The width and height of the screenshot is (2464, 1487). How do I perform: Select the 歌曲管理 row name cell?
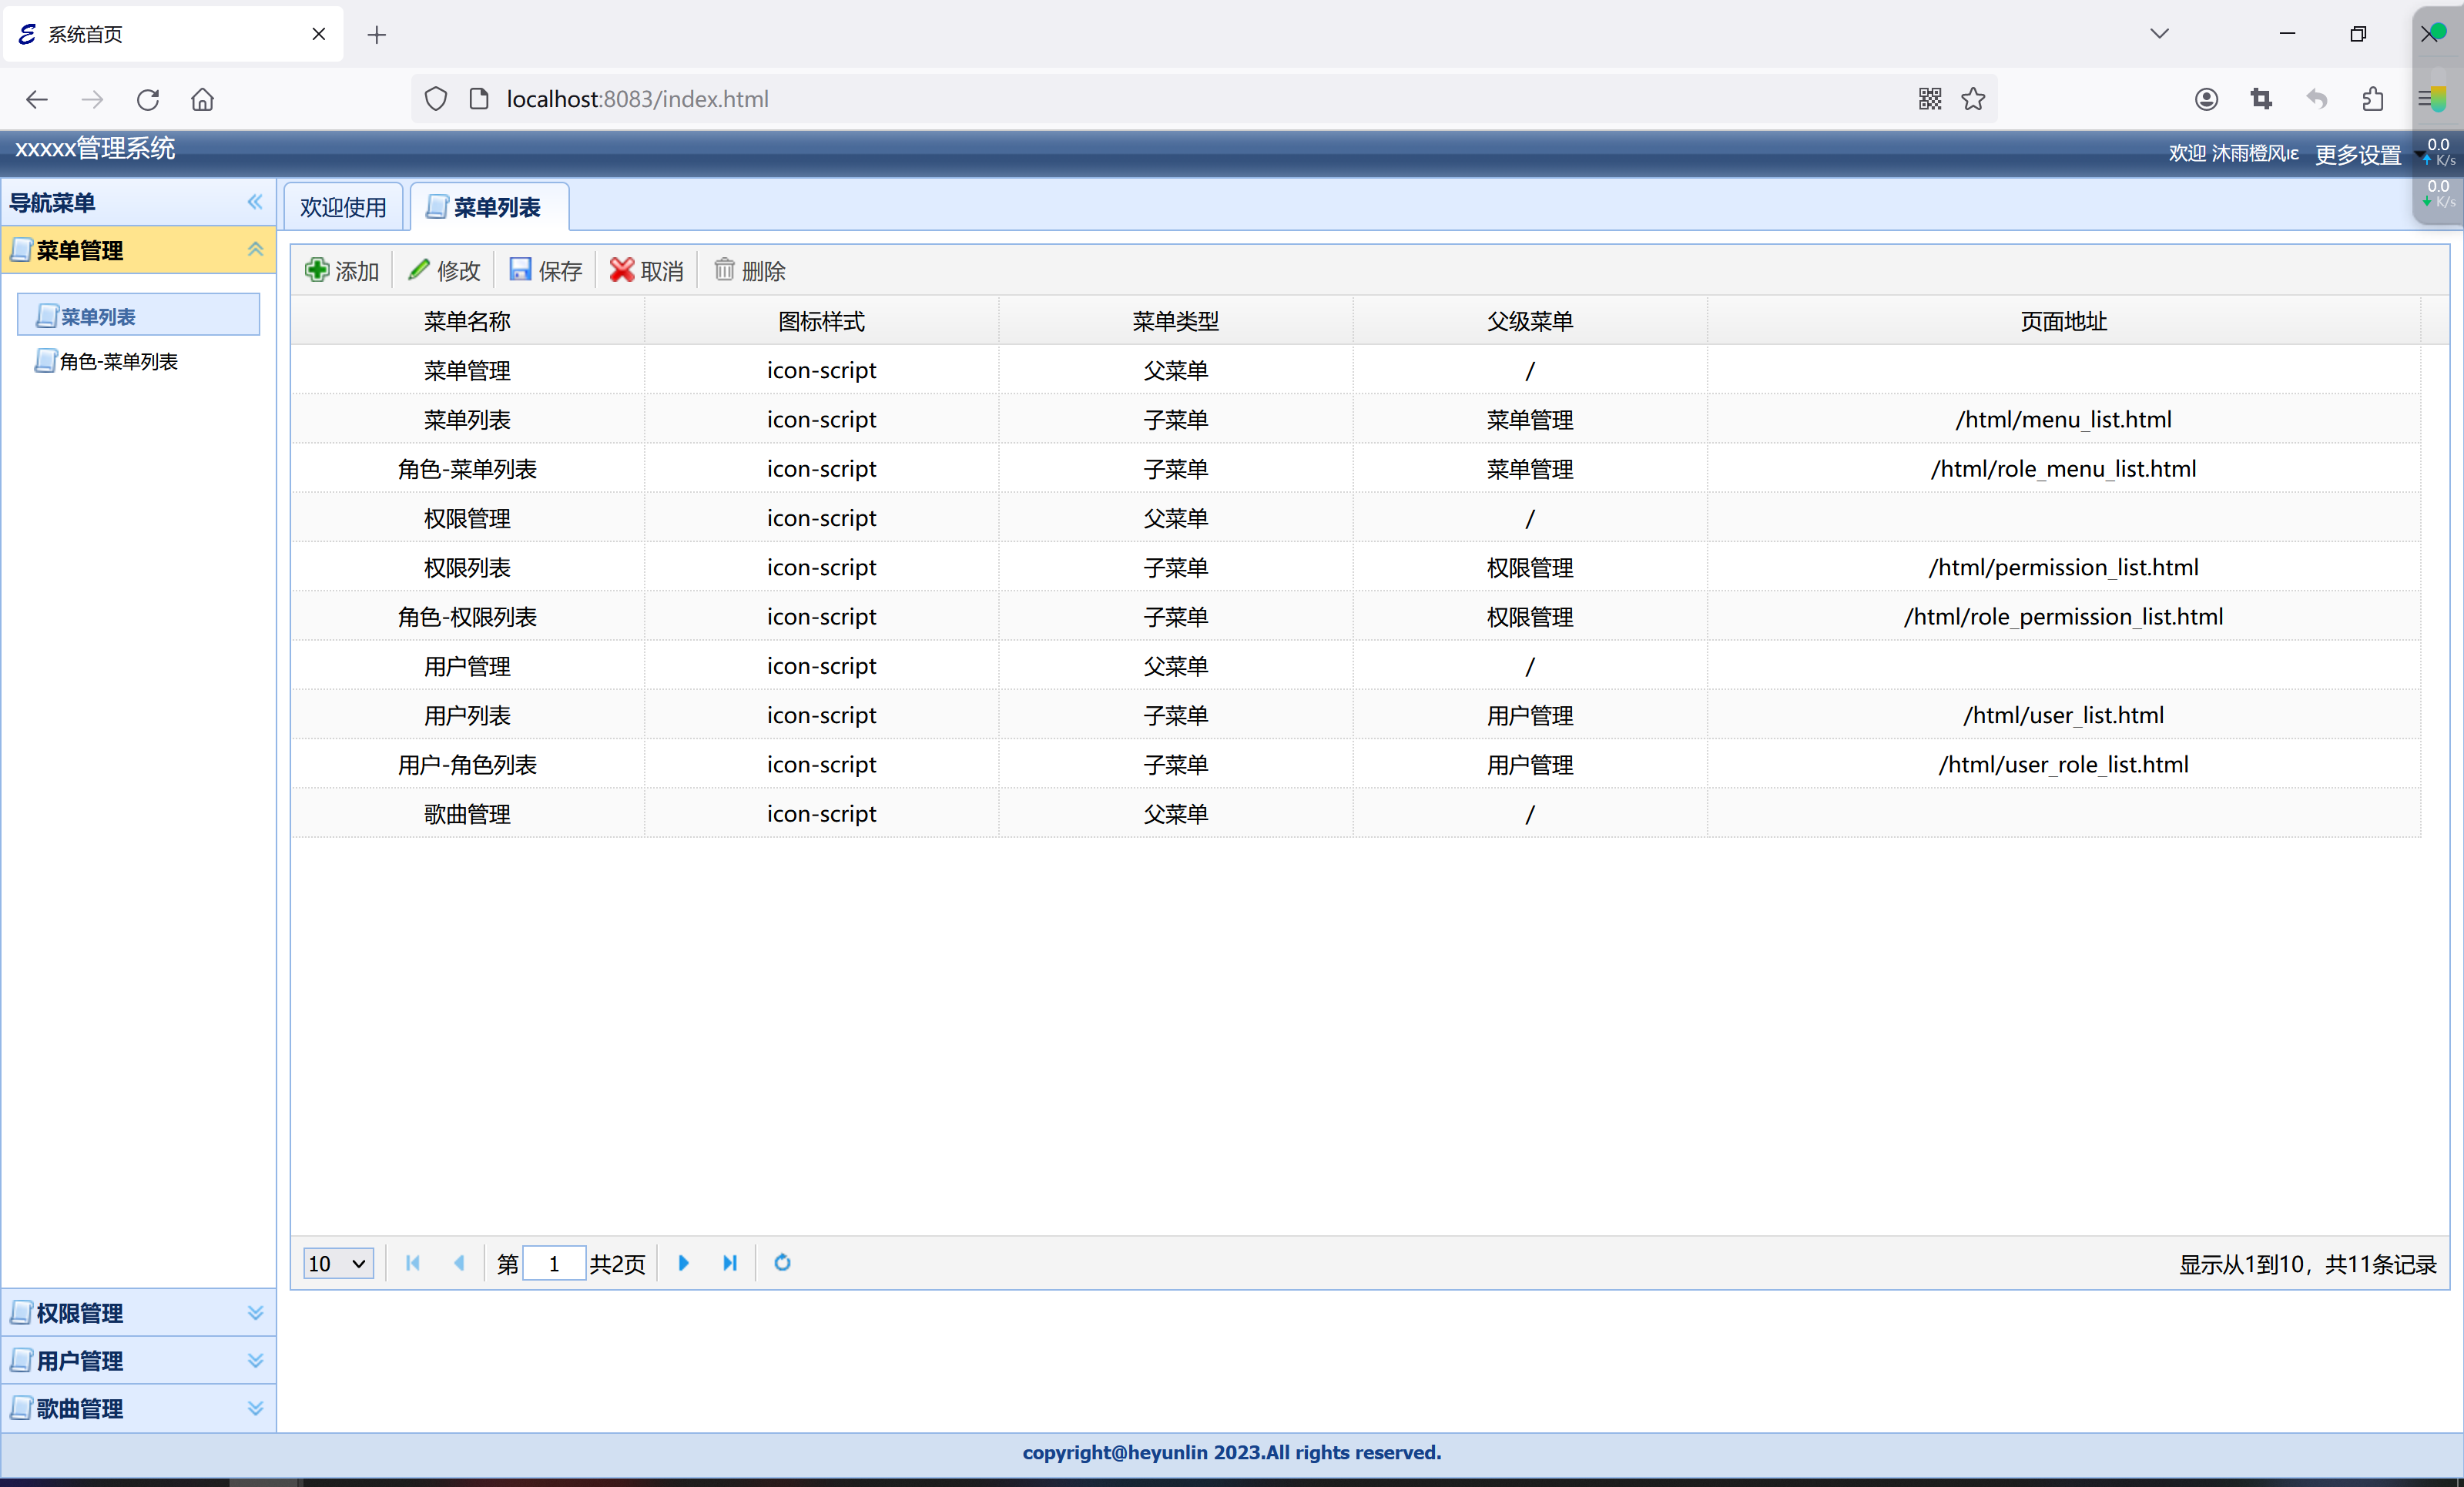pyautogui.click(x=467, y=813)
